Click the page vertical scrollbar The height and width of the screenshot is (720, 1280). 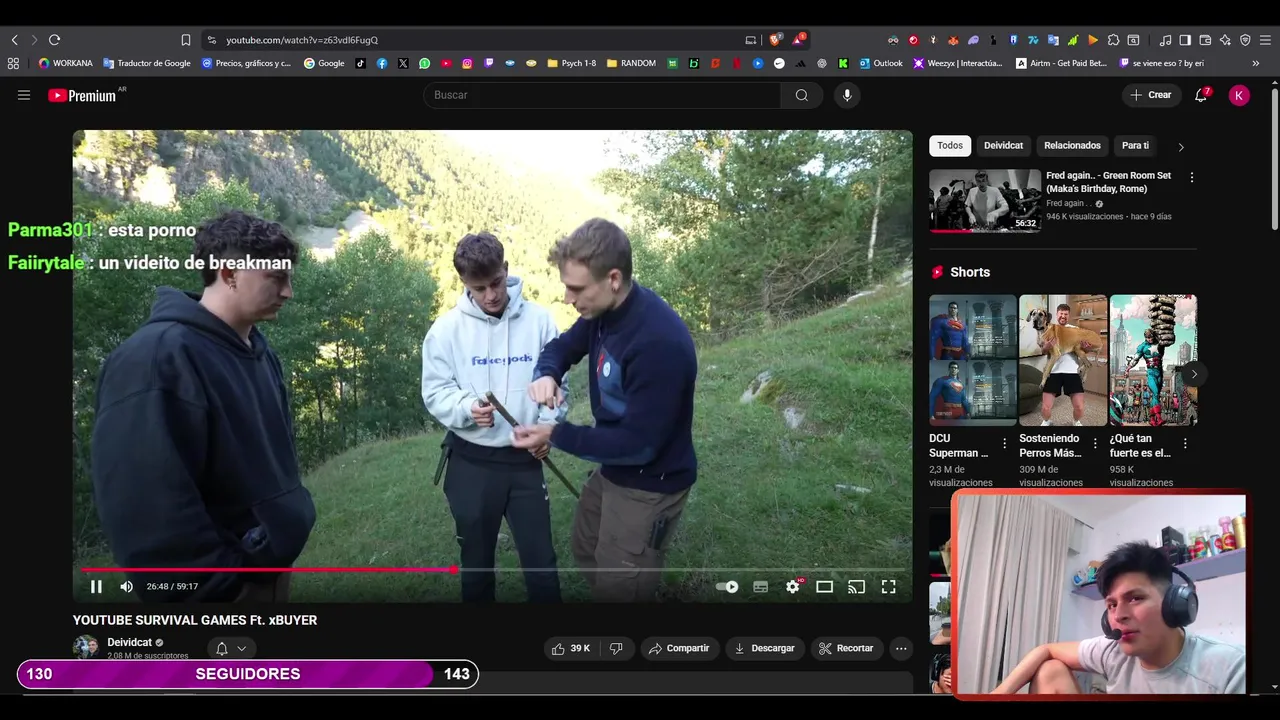1274,160
